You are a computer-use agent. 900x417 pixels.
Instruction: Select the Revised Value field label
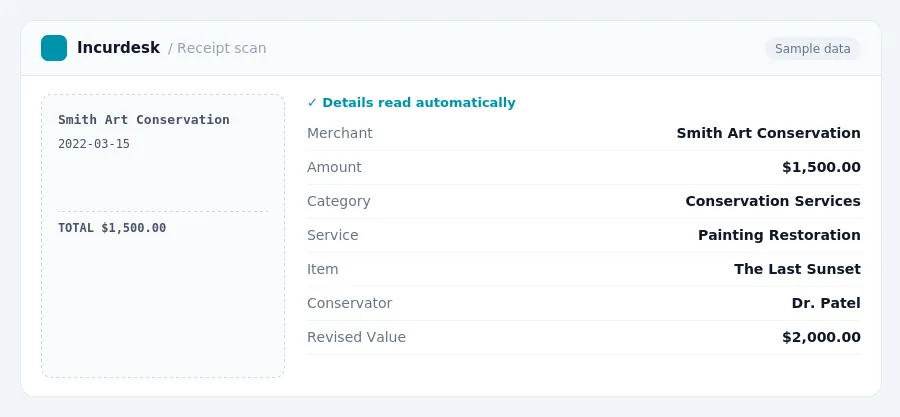(356, 337)
